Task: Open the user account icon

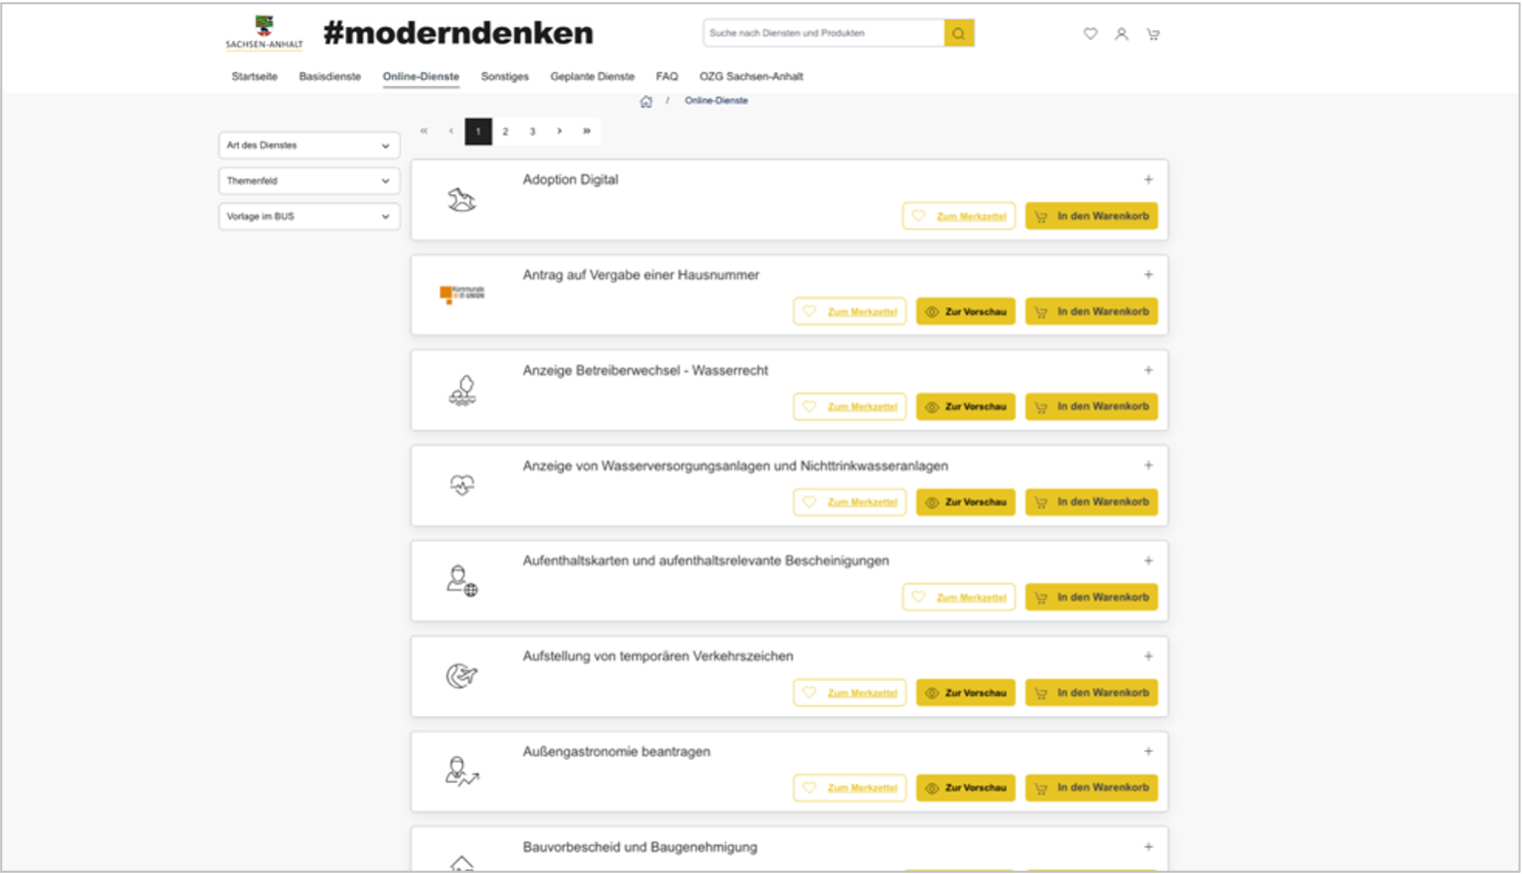Action: pyautogui.click(x=1121, y=34)
